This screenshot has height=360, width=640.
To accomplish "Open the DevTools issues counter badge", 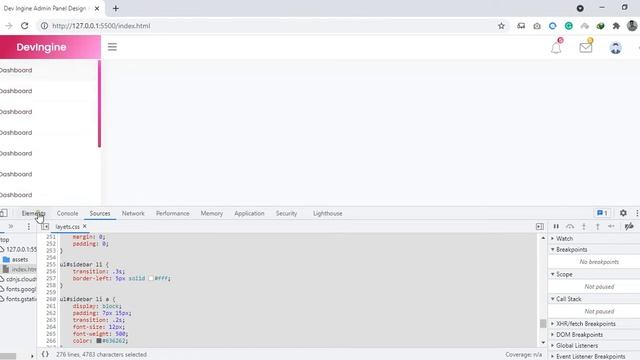I will [602, 213].
